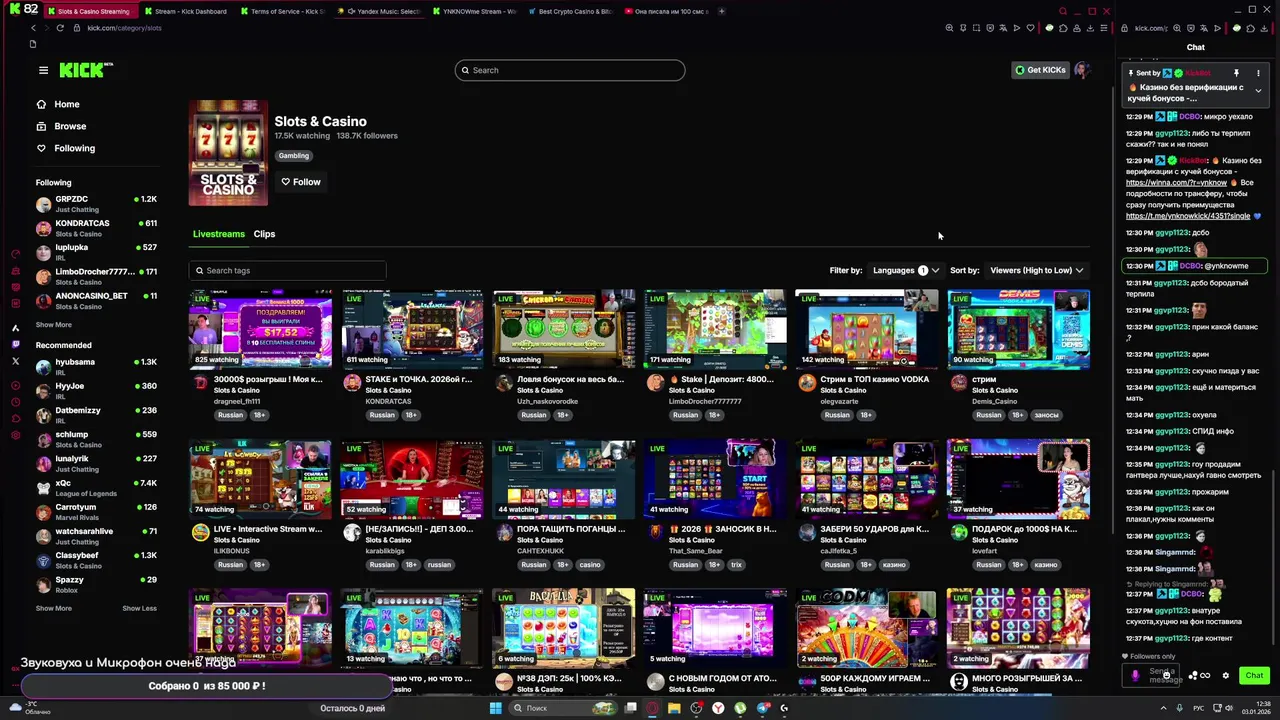Switch to 'Best Crypto Casino' browser tab

572,11
